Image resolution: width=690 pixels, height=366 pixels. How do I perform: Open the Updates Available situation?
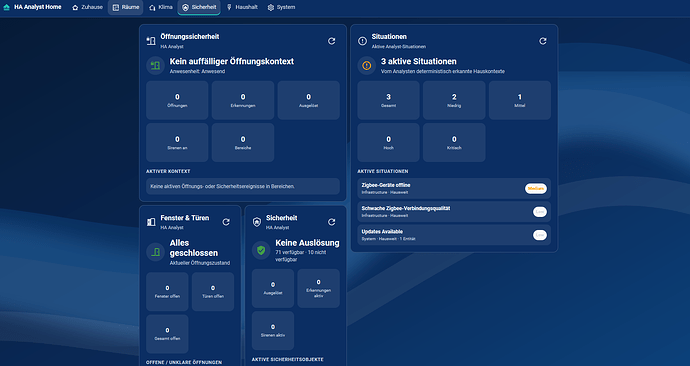[454, 235]
